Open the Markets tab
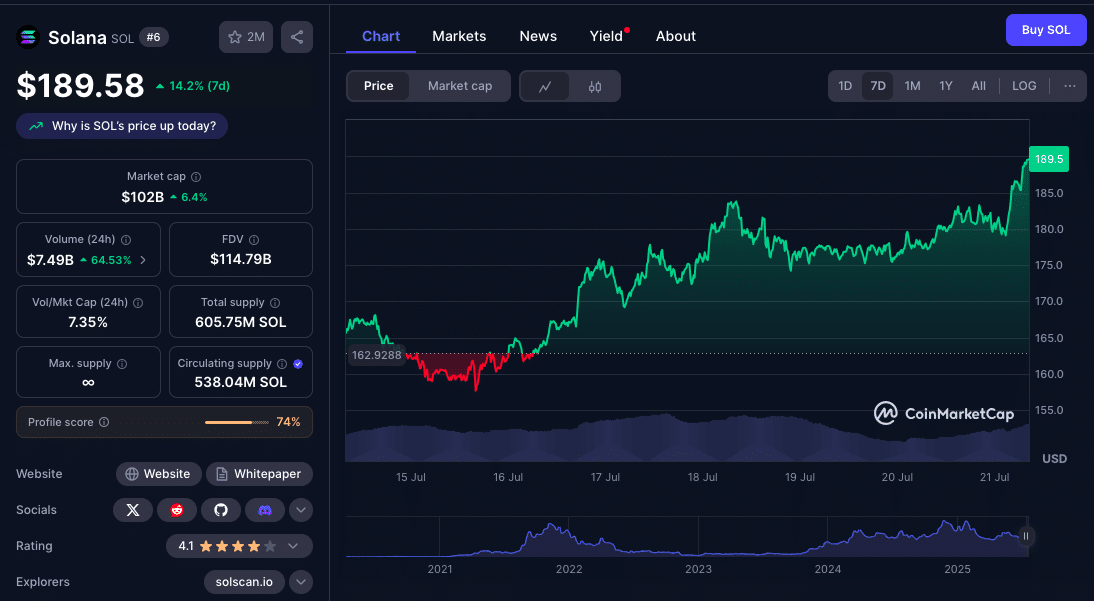This screenshot has height=601, width=1094. (459, 36)
